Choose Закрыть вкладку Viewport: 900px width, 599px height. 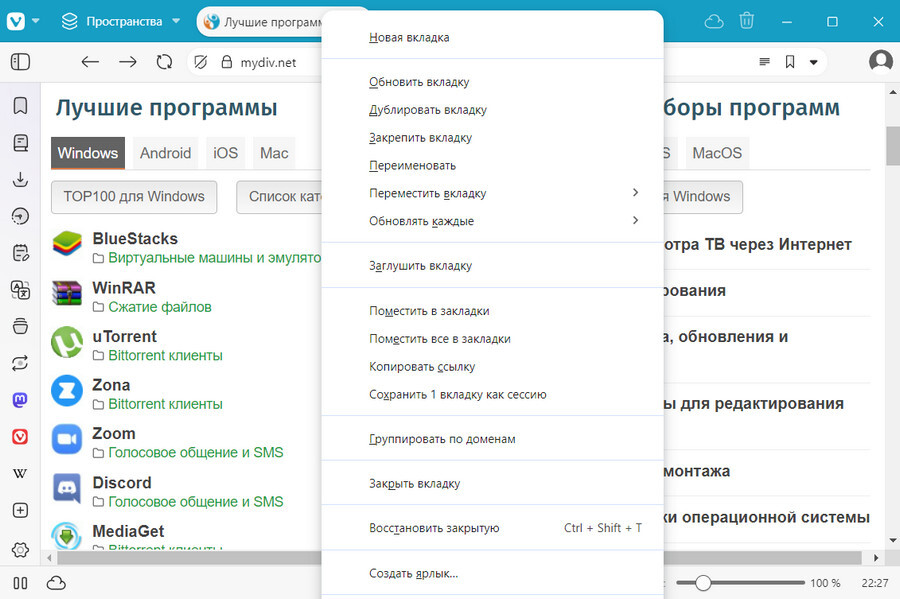(x=492, y=484)
